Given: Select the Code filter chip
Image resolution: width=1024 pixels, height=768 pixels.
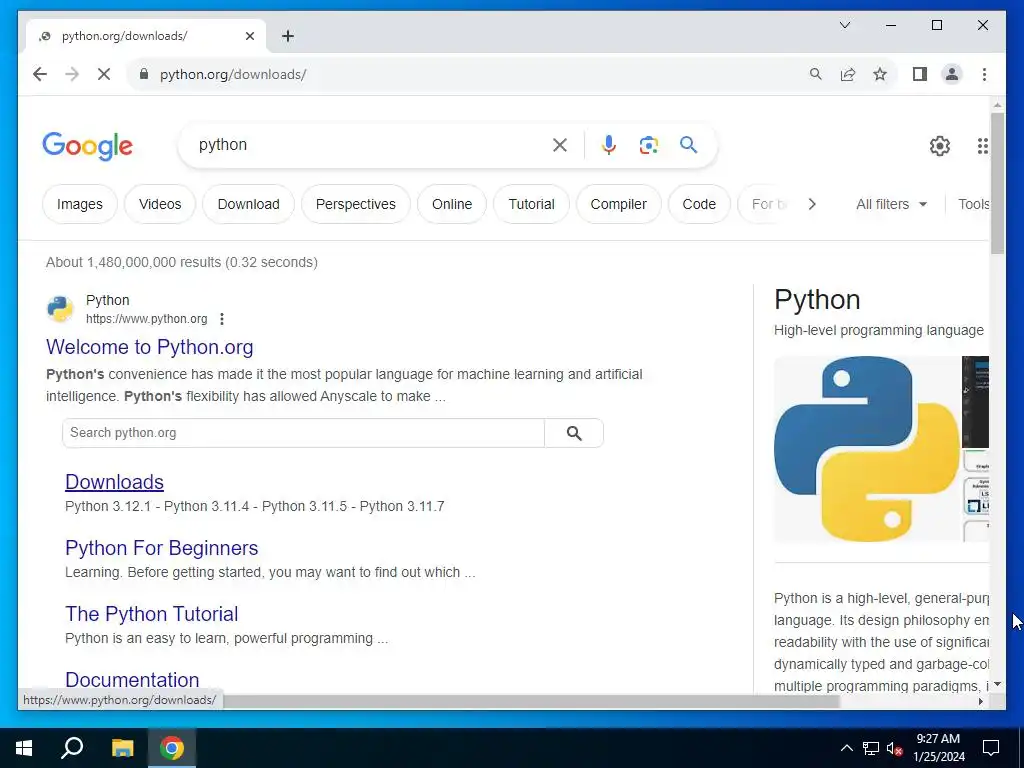Looking at the screenshot, I should [699, 204].
